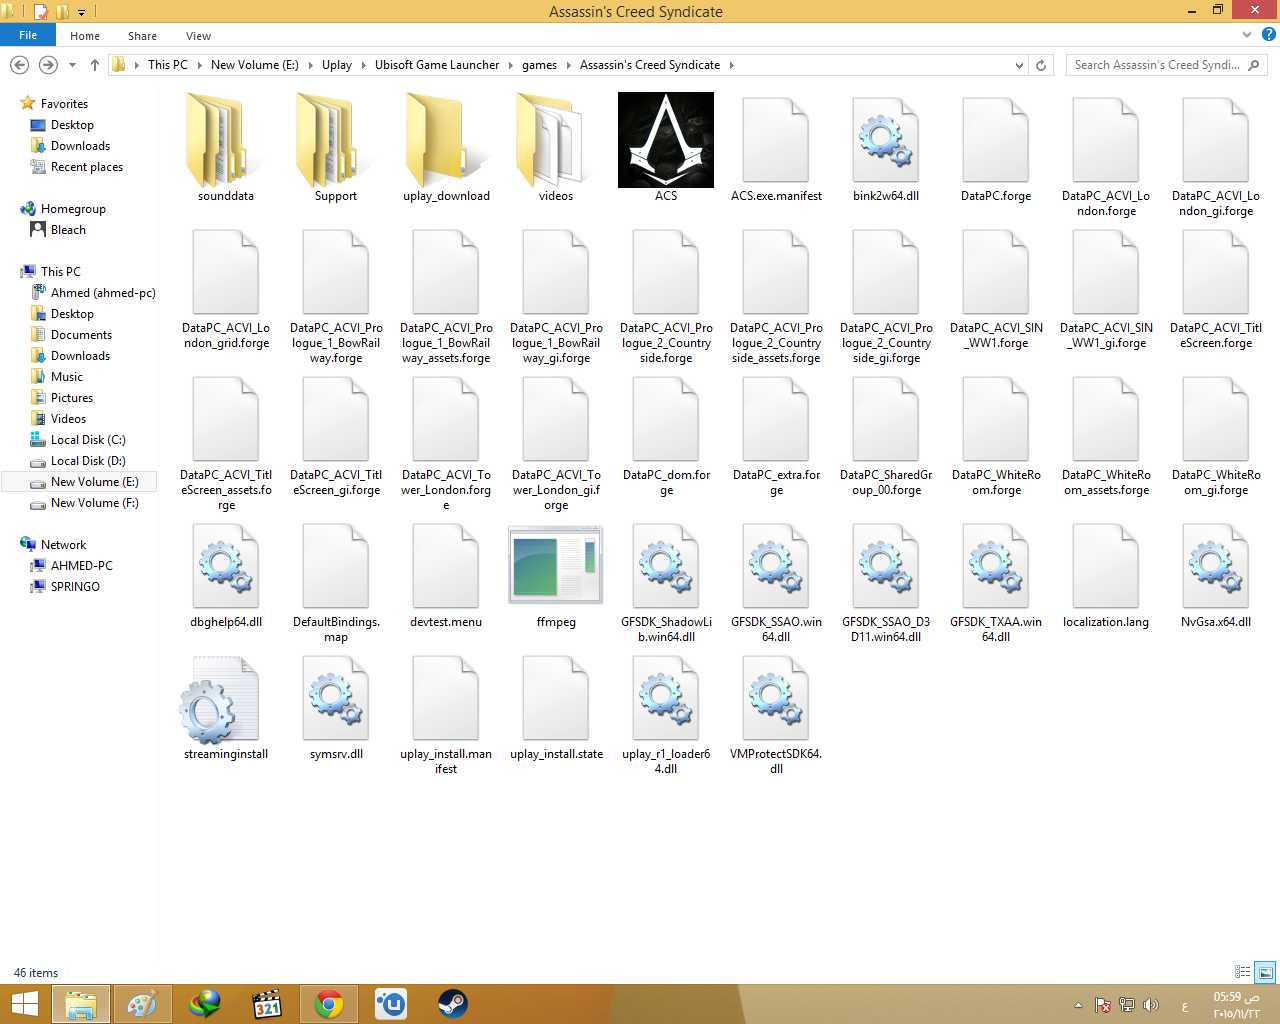Open the View ribbon tab

[198, 36]
